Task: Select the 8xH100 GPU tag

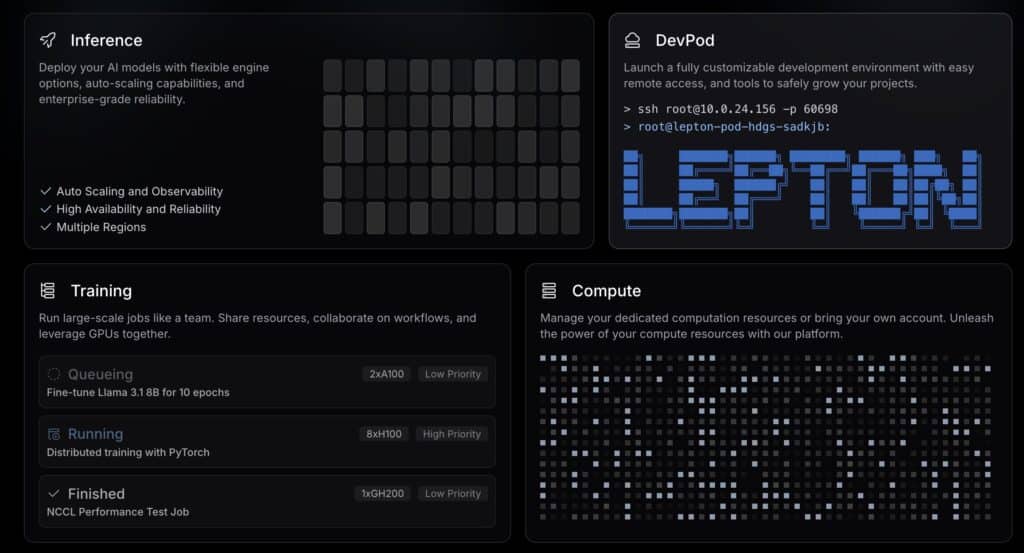Action: point(384,434)
